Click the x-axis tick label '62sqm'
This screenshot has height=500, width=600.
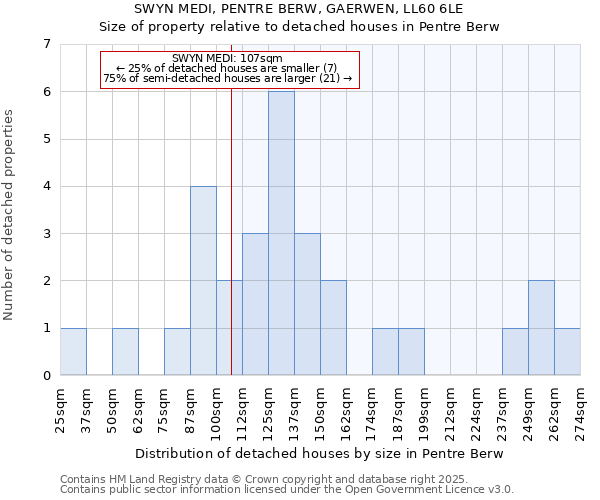coord(139,410)
